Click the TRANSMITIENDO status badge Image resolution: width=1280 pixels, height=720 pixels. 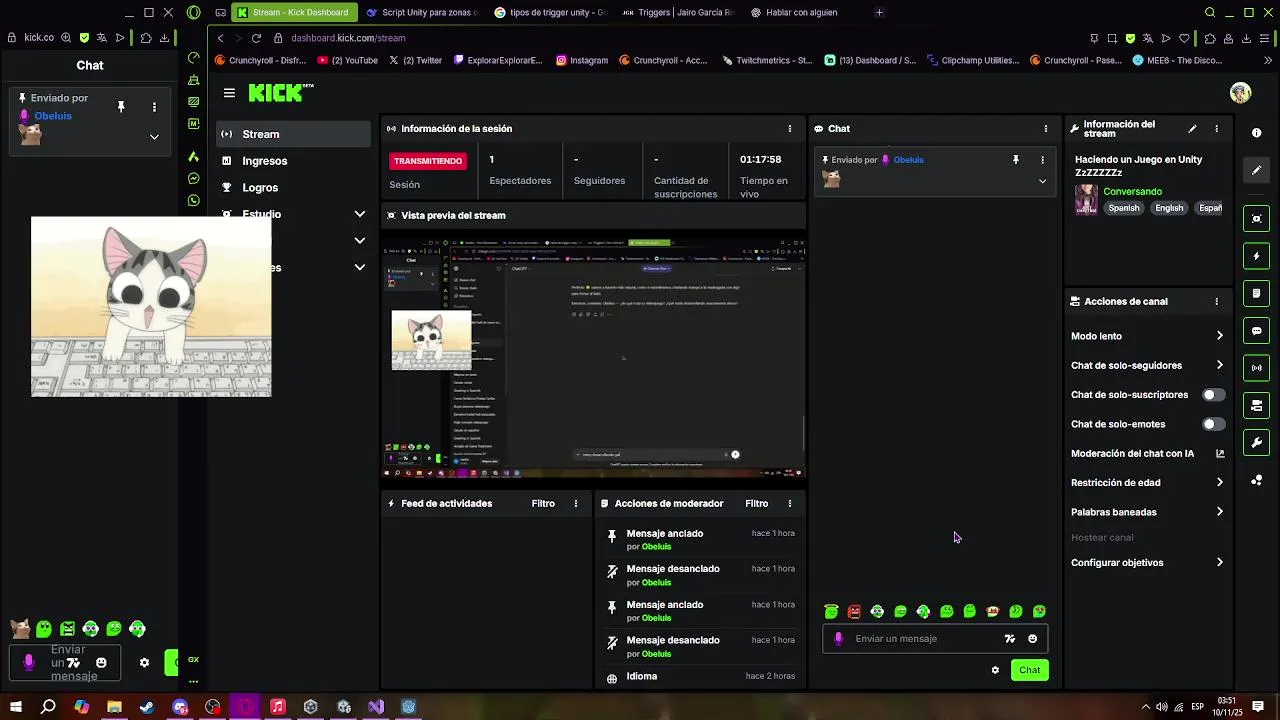click(428, 161)
